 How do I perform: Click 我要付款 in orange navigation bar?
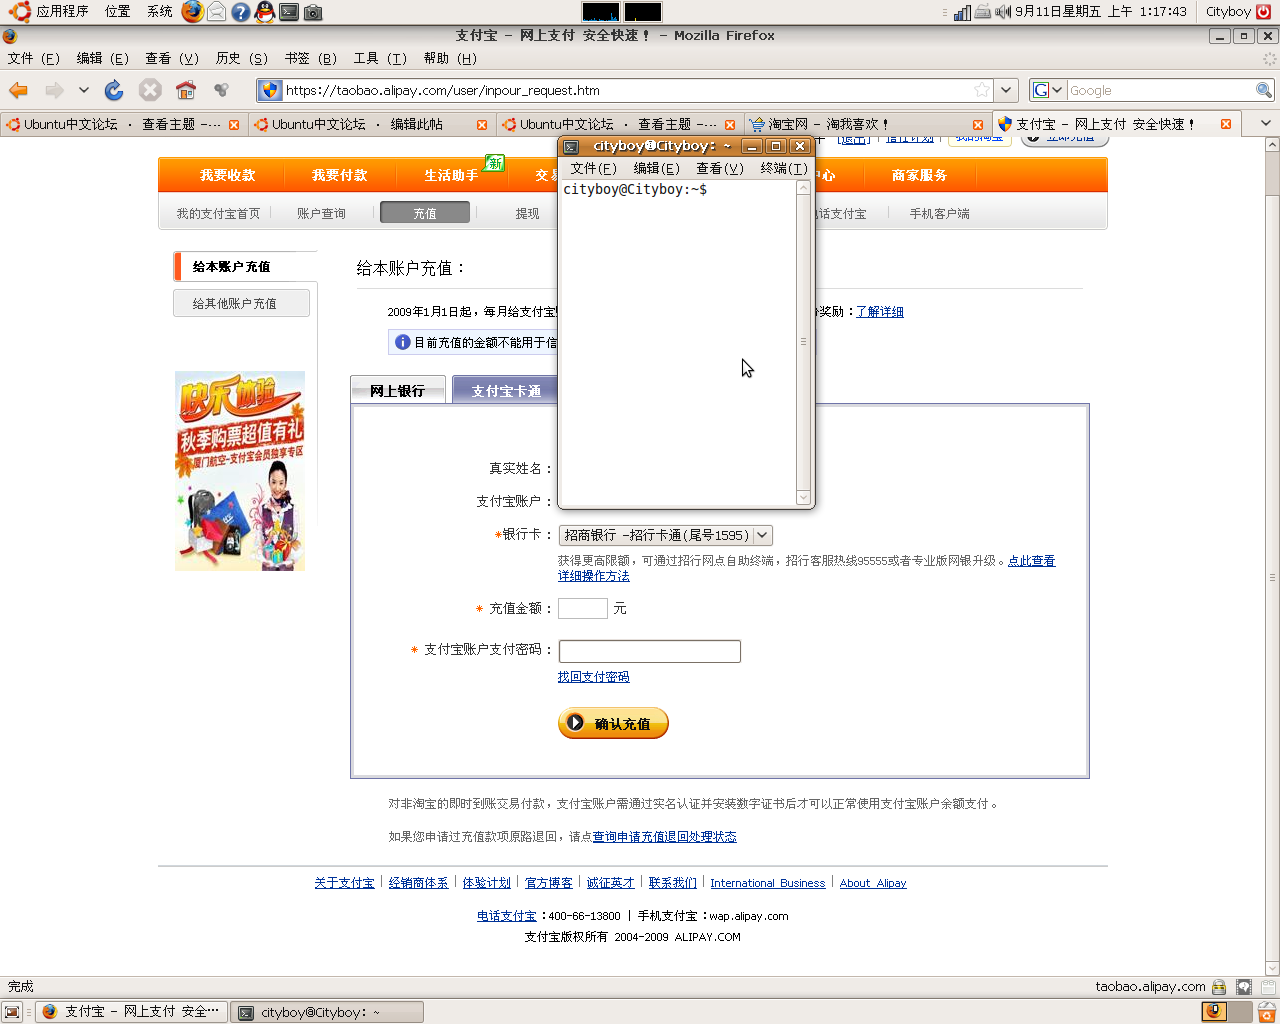click(339, 175)
